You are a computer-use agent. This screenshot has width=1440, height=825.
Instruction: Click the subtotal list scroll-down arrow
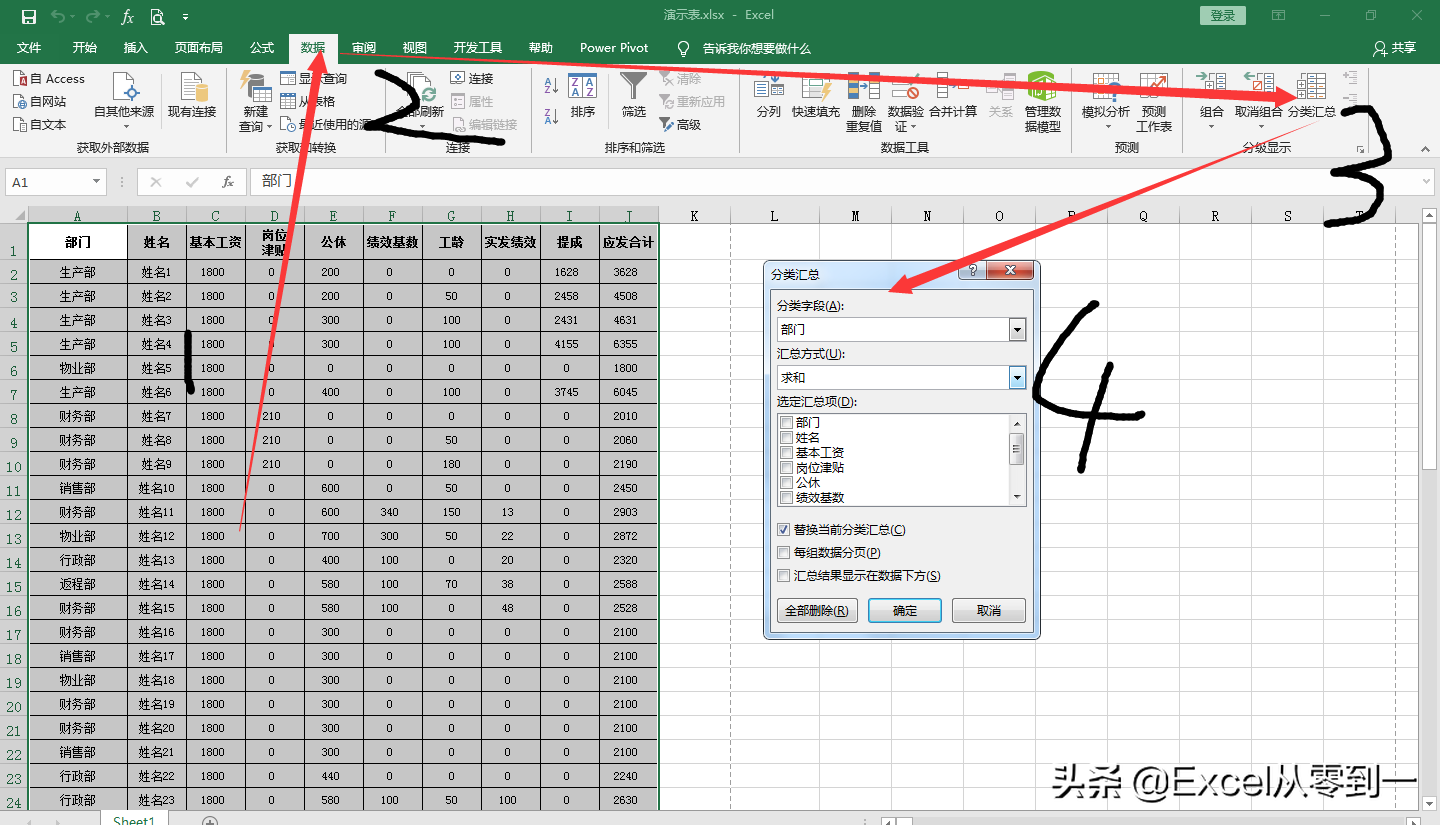coord(1017,497)
